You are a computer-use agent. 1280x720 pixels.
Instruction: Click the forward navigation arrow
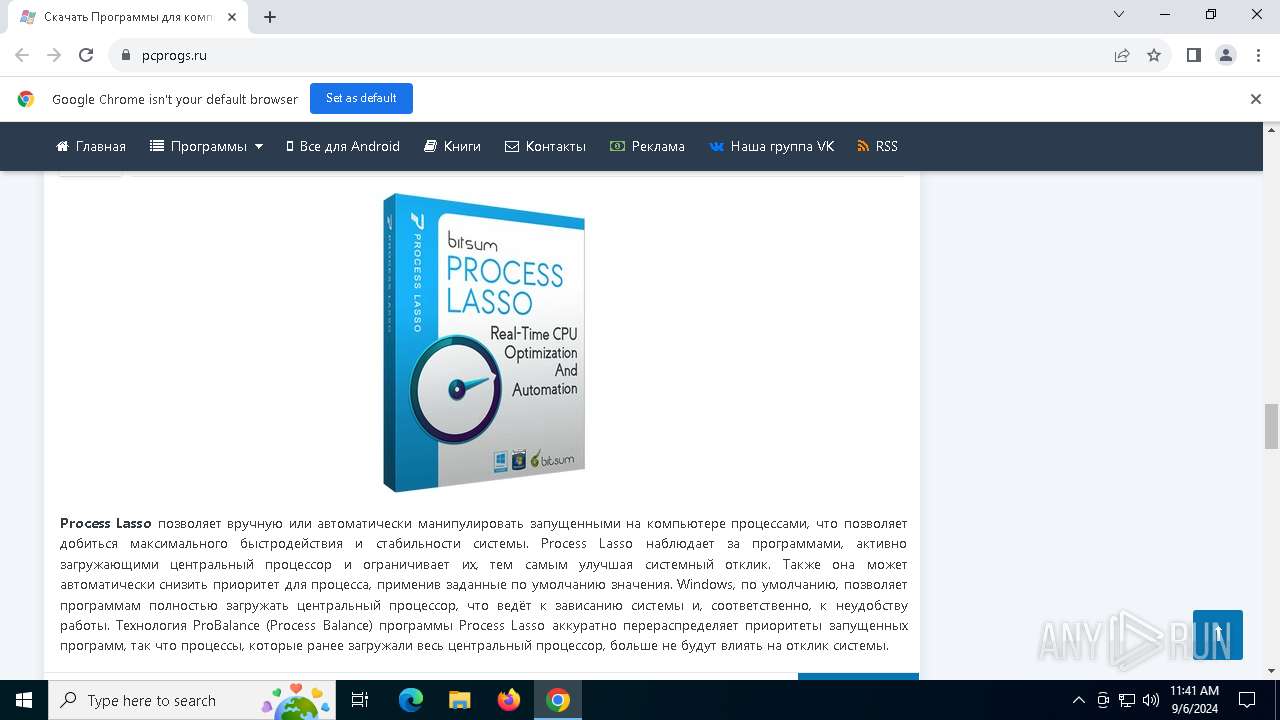54,55
